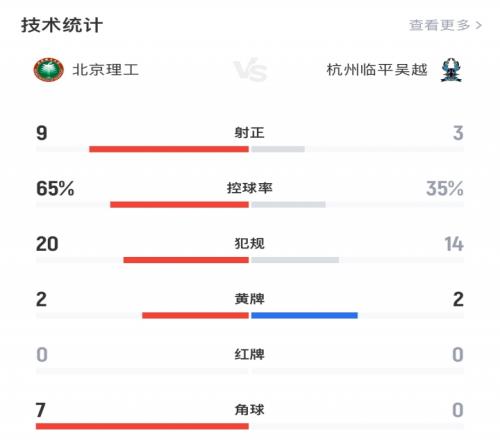Click the red 黄牌 bar
This screenshot has height=440, width=500.
(195, 315)
